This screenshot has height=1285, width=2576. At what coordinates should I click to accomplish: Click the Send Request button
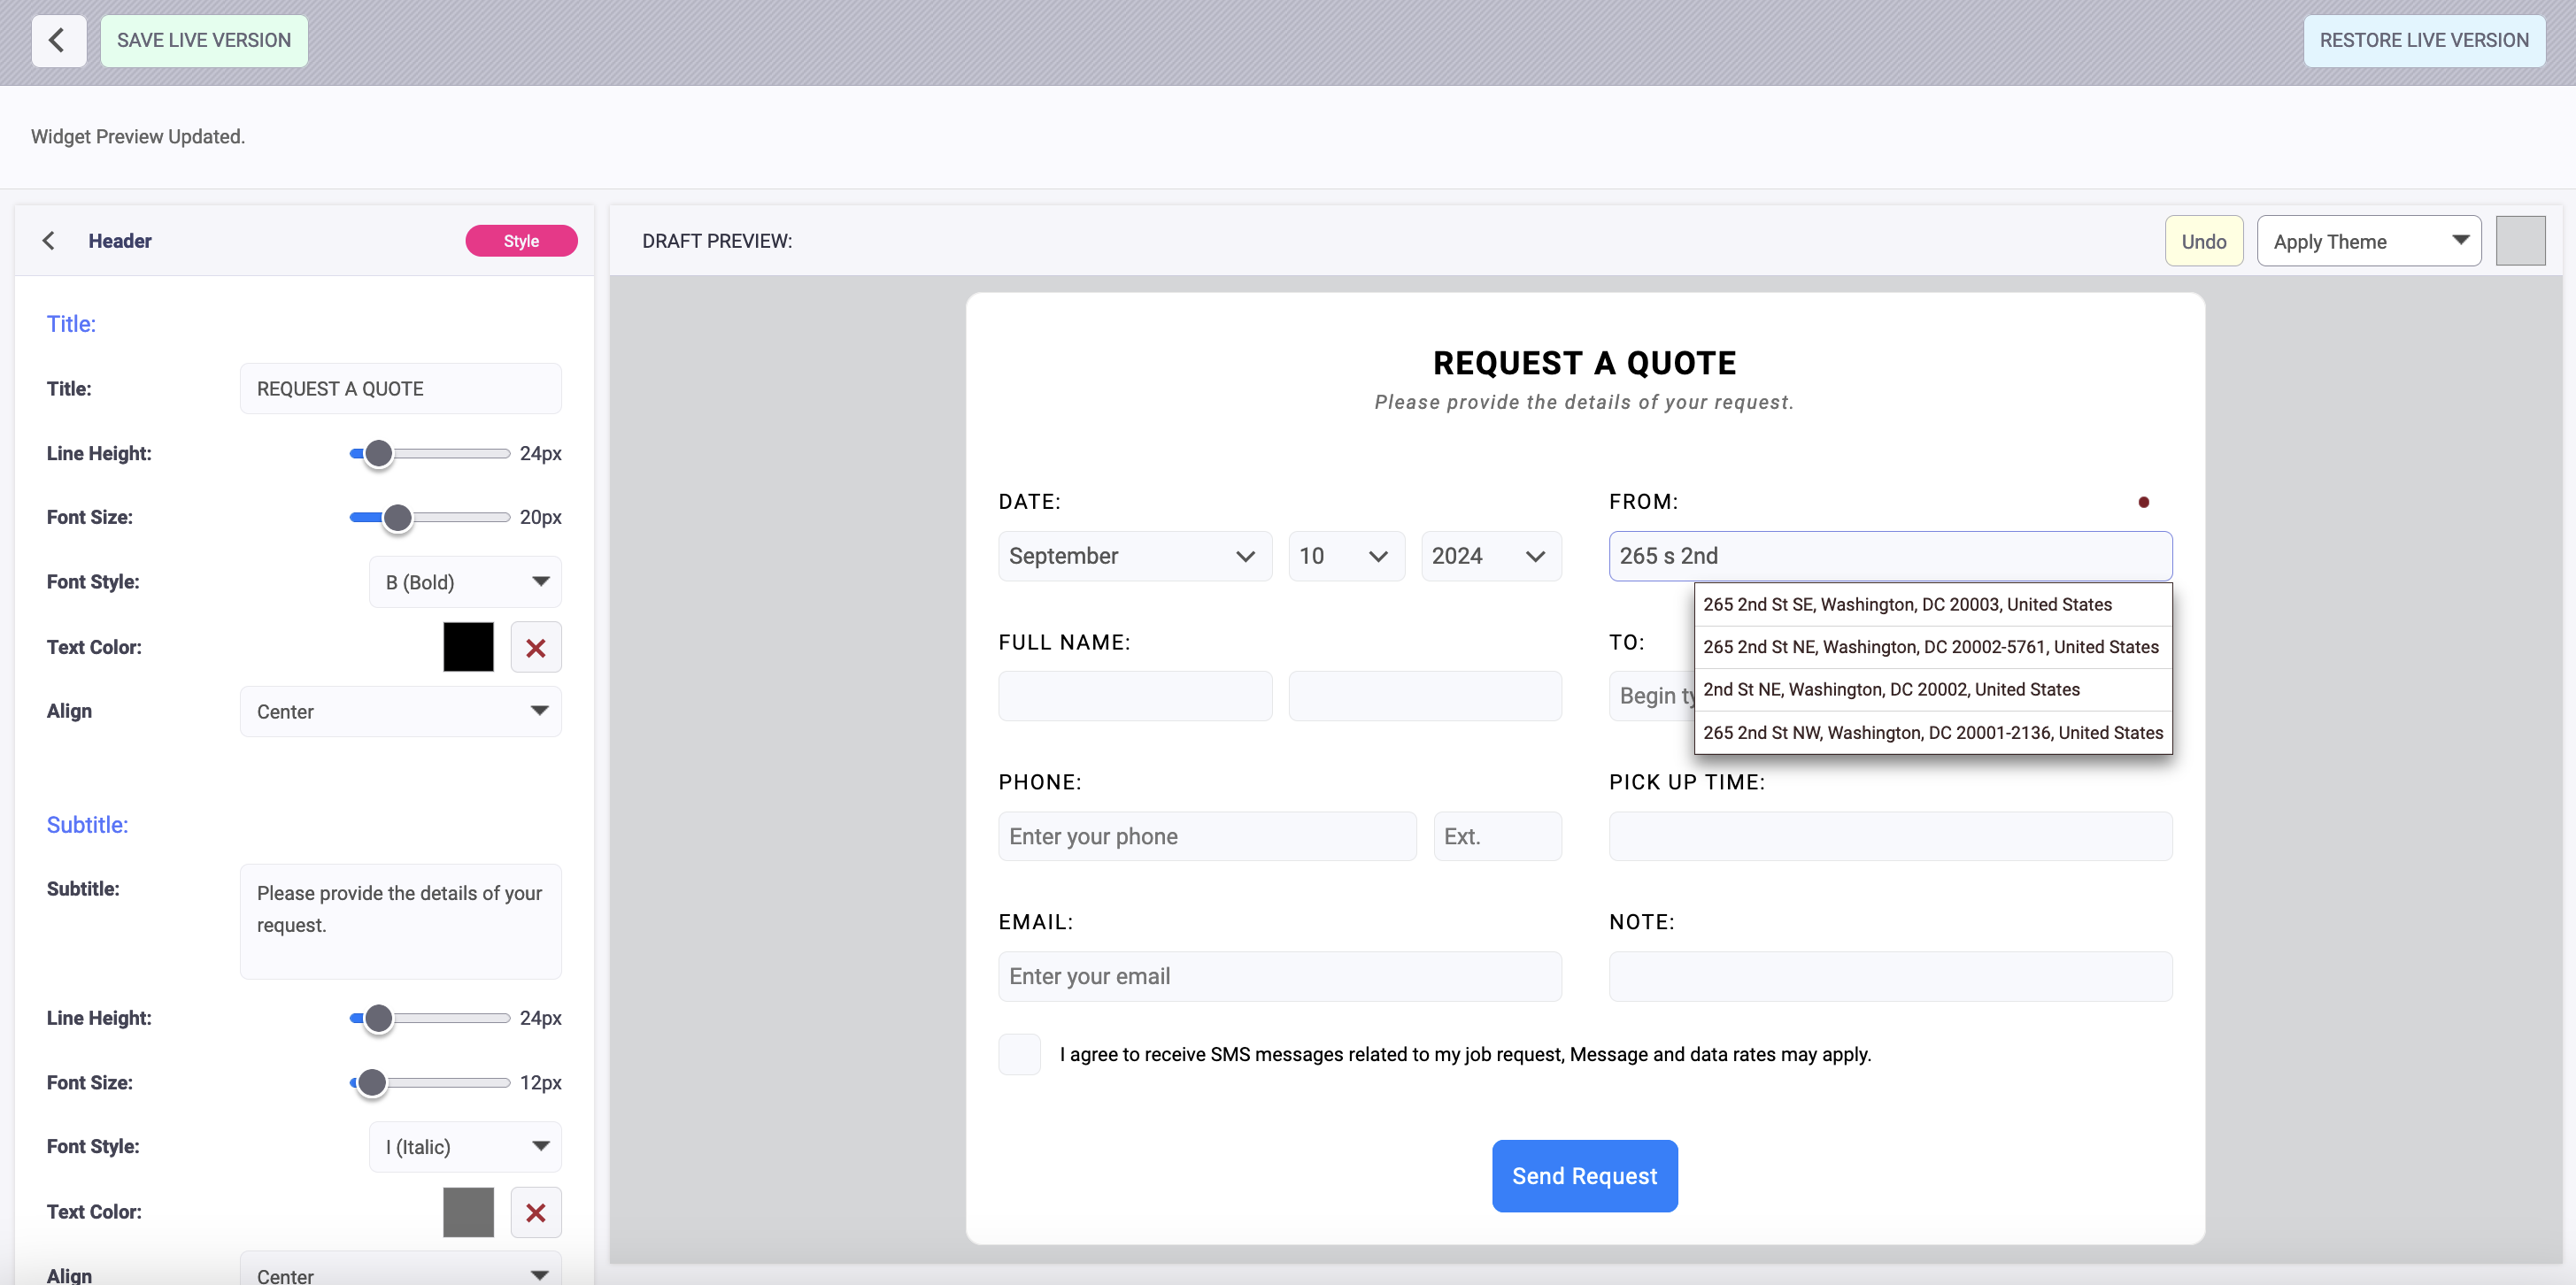[x=1584, y=1175]
